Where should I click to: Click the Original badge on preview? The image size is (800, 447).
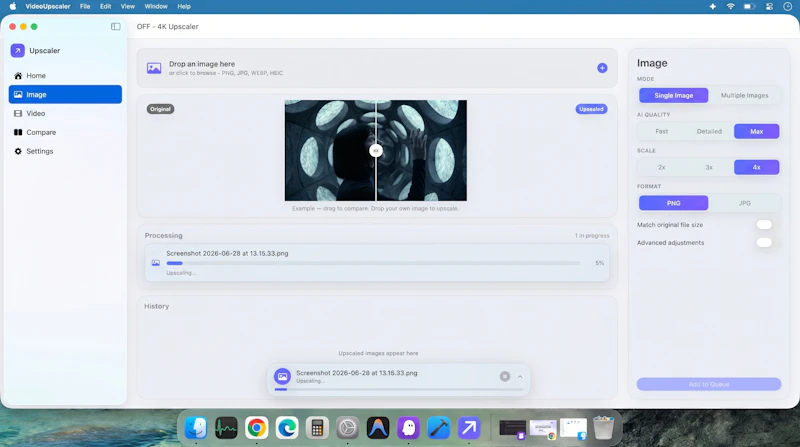[x=160, y=109]
